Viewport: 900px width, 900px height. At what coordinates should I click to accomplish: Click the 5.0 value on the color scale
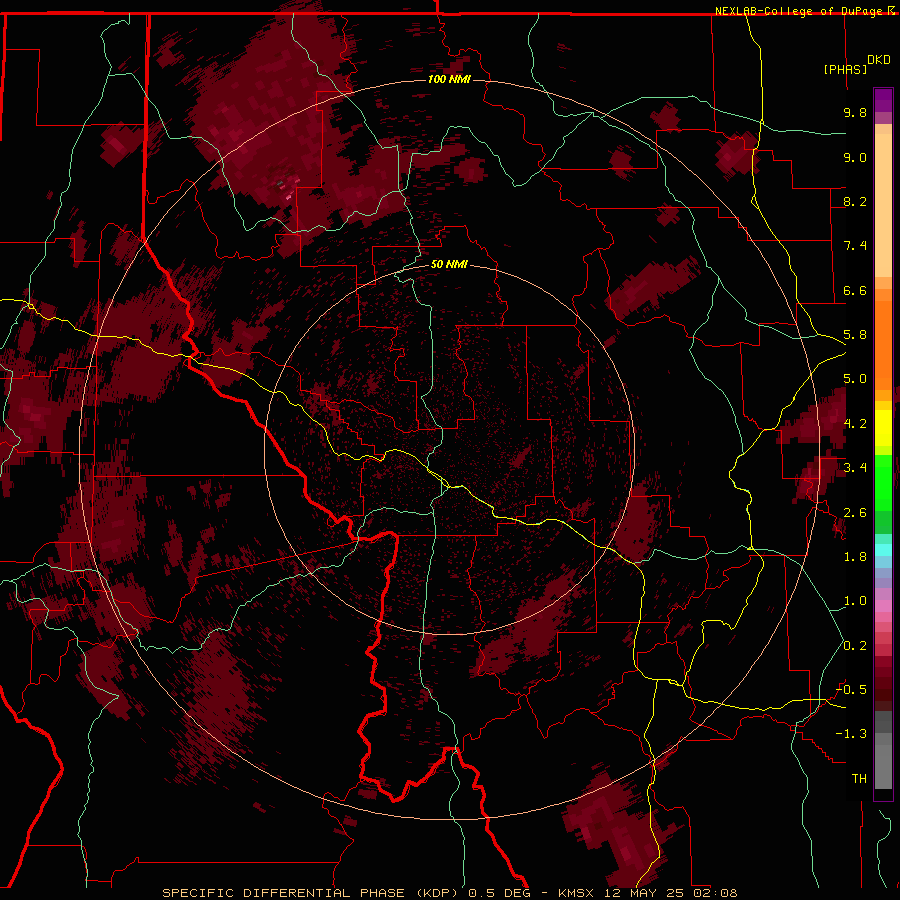[x=855, y=379]
